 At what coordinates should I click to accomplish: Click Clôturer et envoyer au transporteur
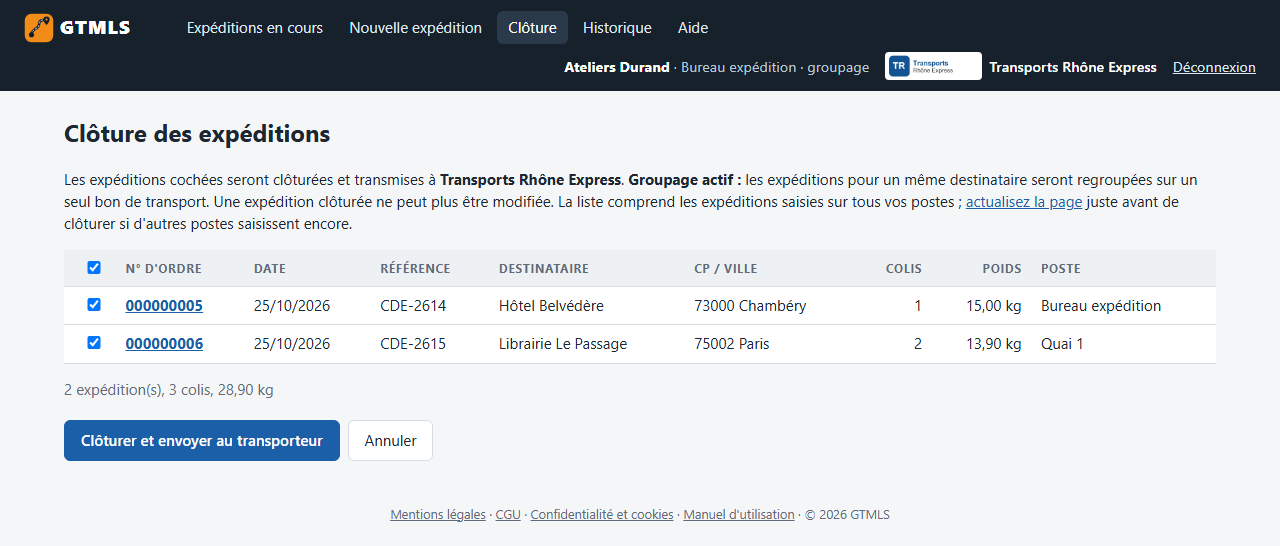tap(202, 441)
